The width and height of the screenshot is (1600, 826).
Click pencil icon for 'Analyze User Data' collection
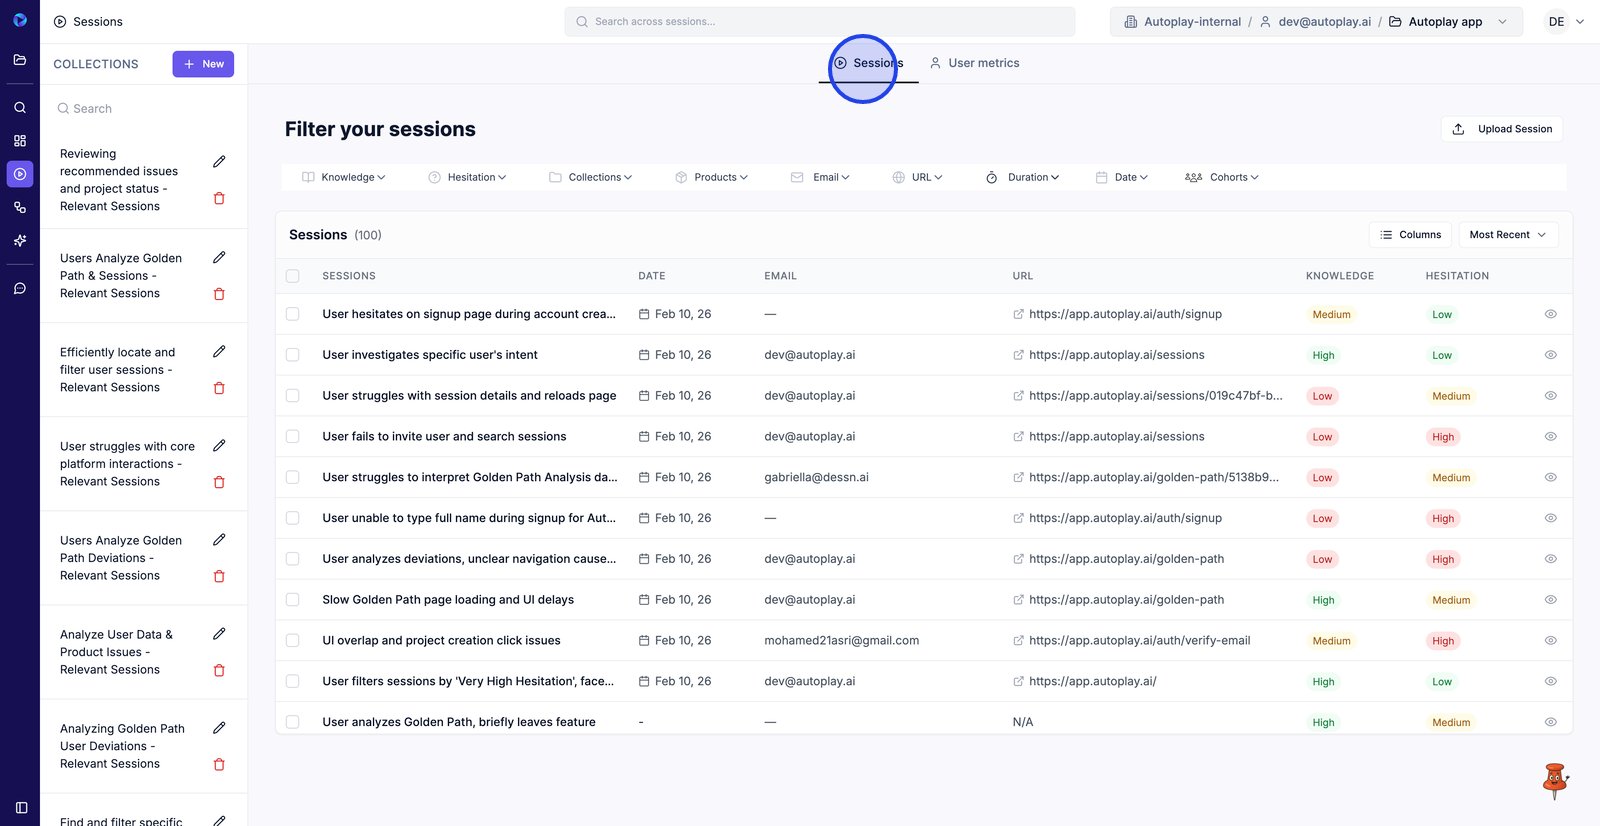[x=219, y=634]
